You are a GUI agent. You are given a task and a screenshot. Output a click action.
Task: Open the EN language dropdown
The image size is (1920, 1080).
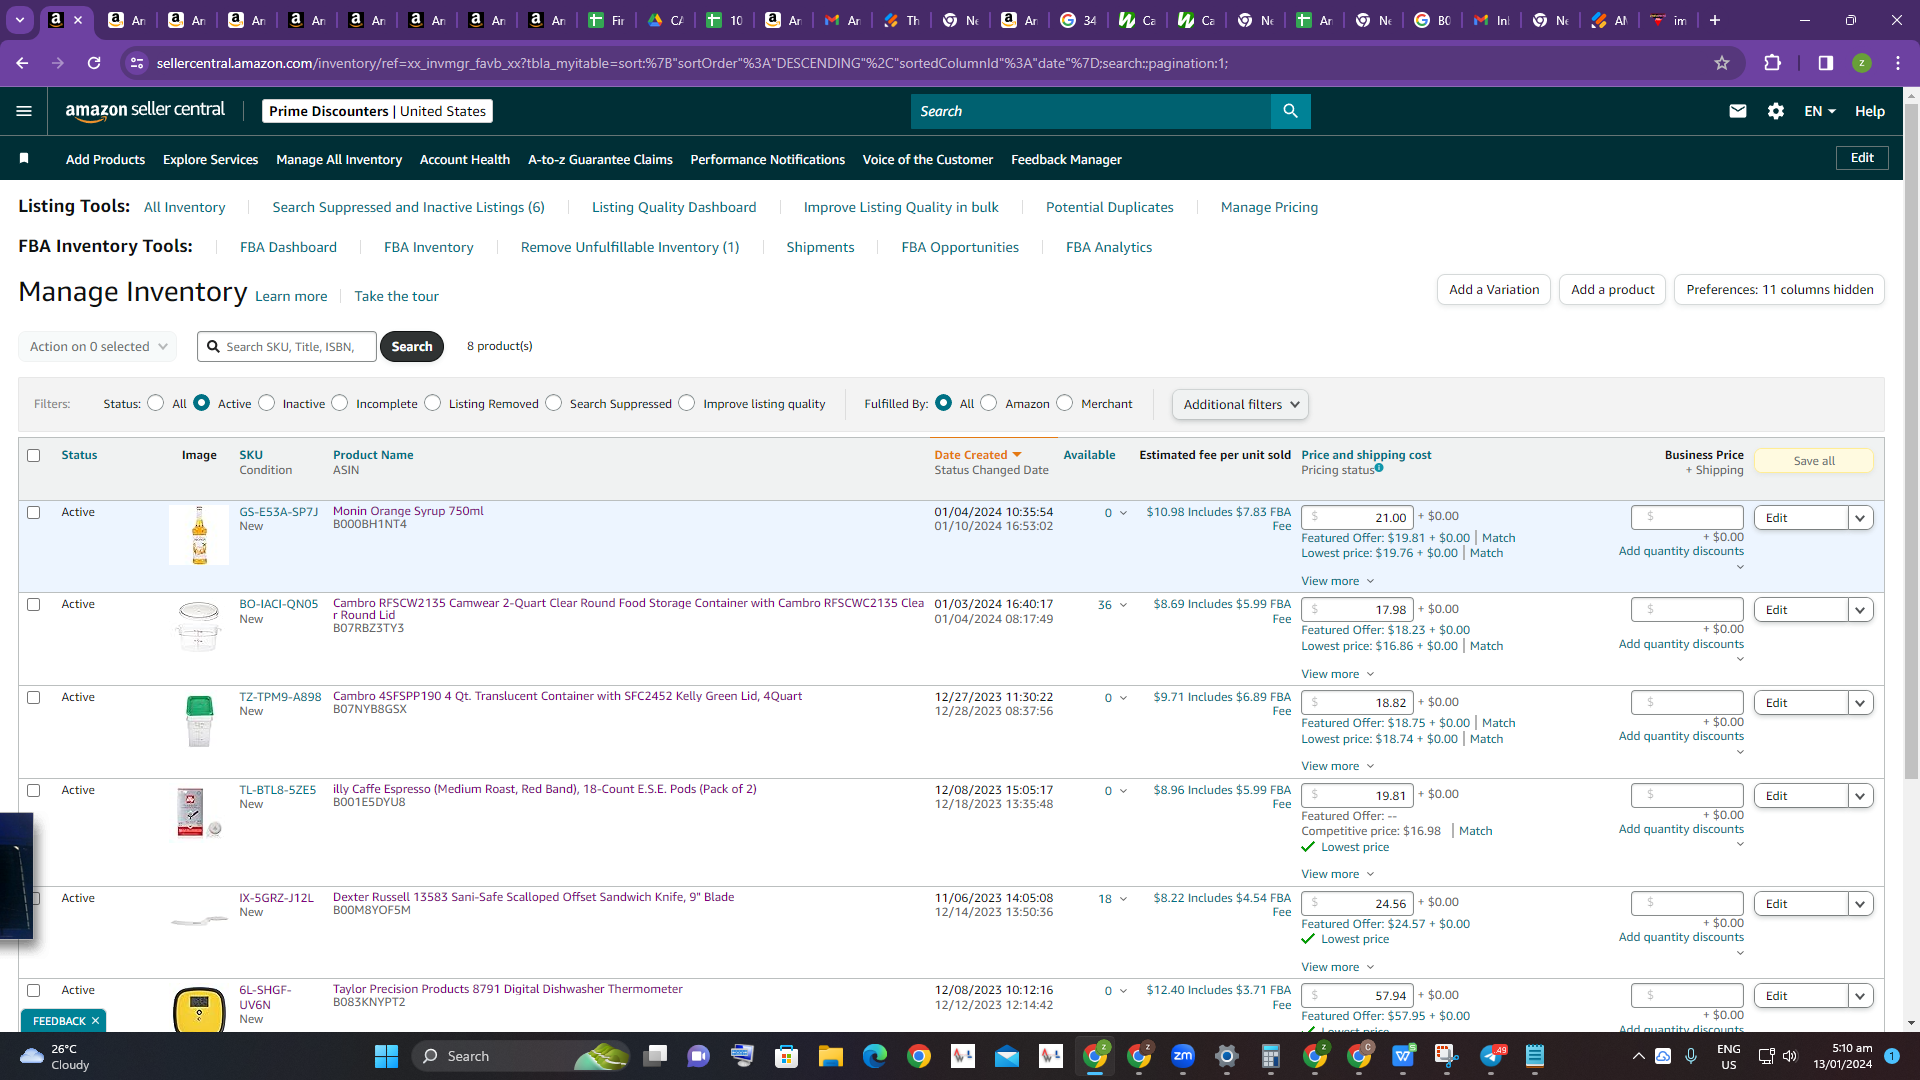pos(1820,111)
